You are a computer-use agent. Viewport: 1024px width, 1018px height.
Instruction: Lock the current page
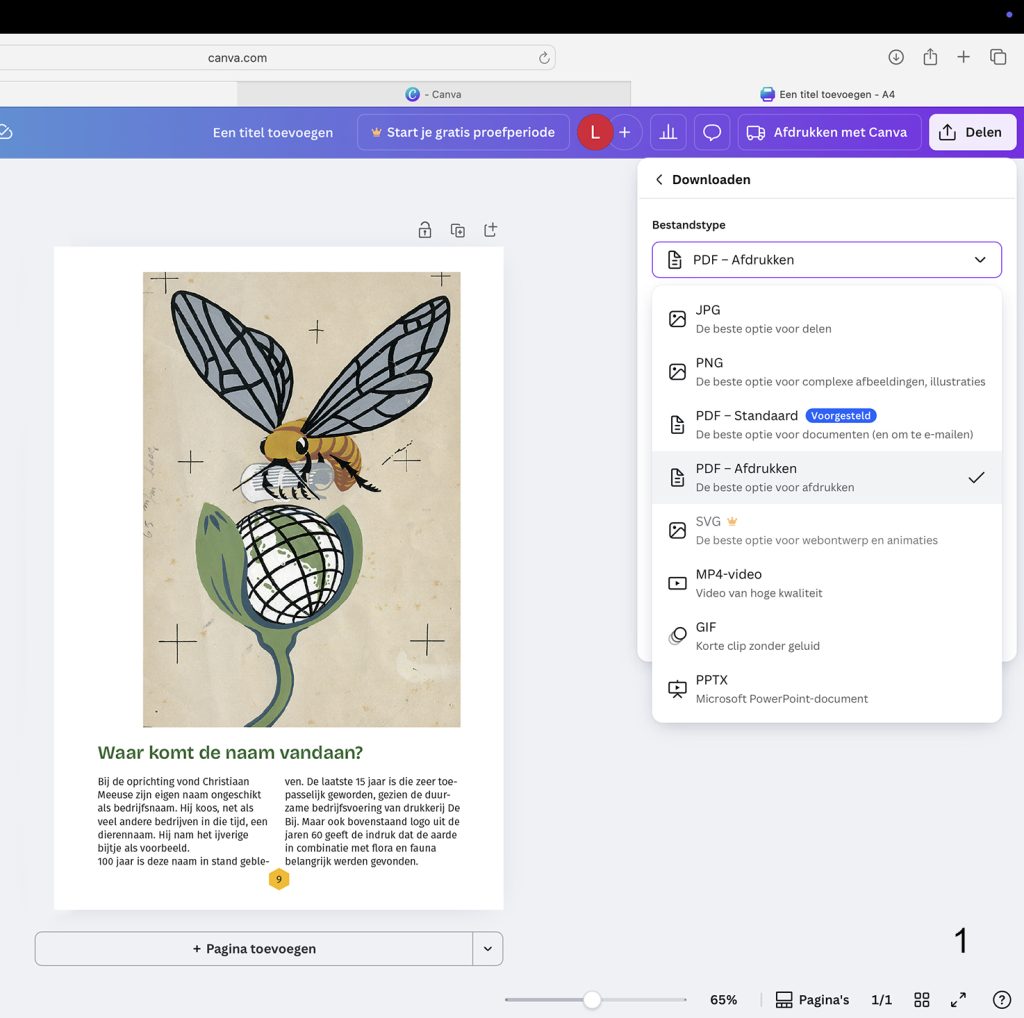tap(424, 229)
